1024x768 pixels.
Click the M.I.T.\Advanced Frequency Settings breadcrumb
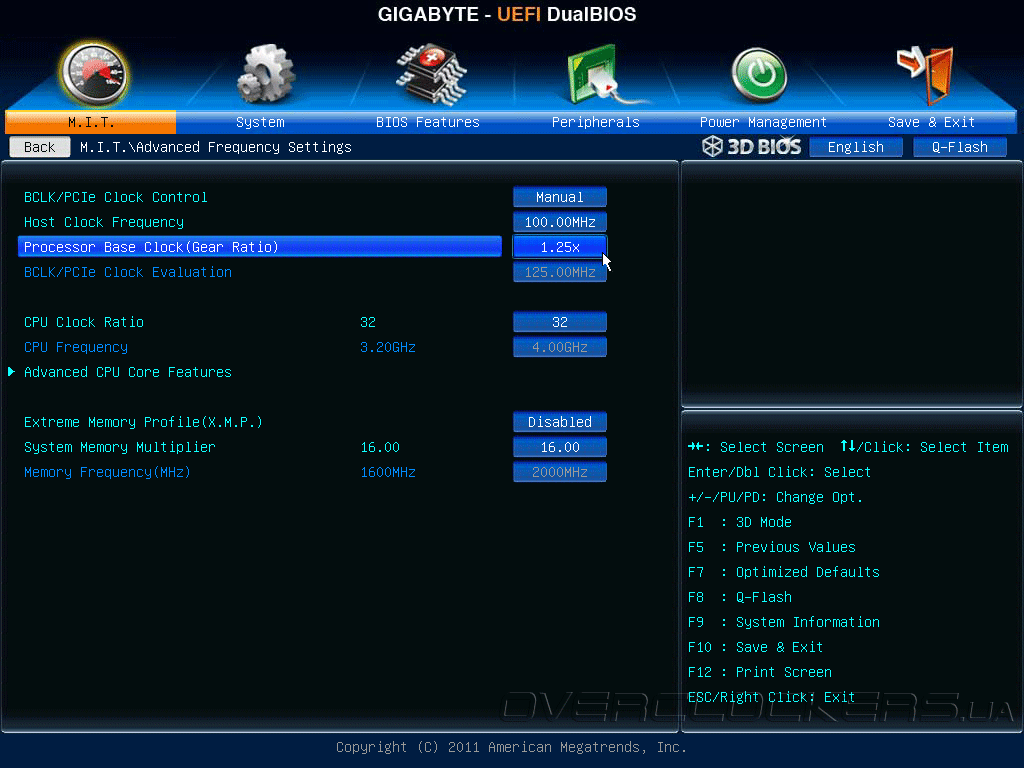(216, 148)
